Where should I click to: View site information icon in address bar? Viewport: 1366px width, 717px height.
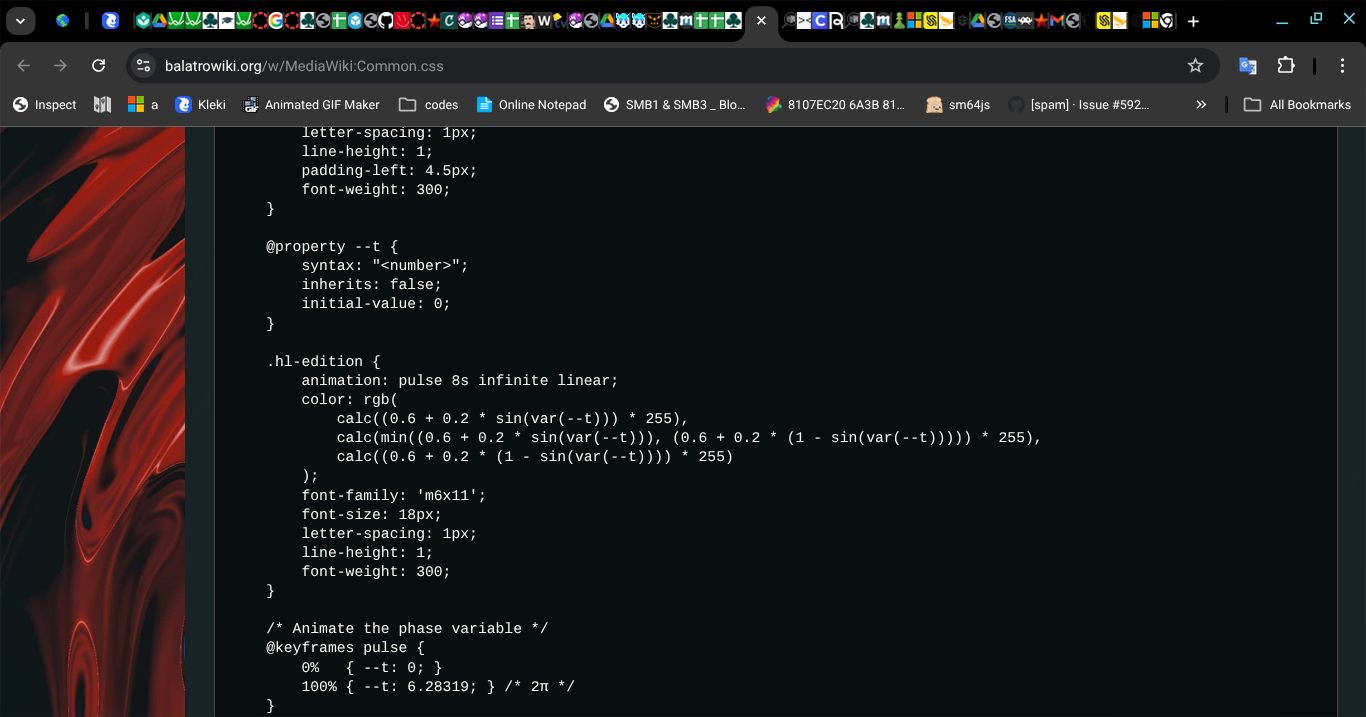(x=144, y=66)
